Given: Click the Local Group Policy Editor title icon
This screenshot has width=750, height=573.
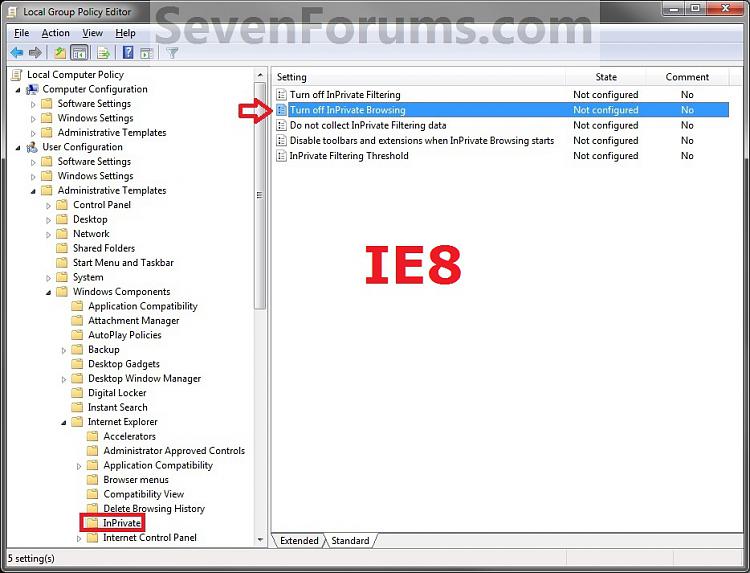Looking at the screenshot, I should 12,12.
